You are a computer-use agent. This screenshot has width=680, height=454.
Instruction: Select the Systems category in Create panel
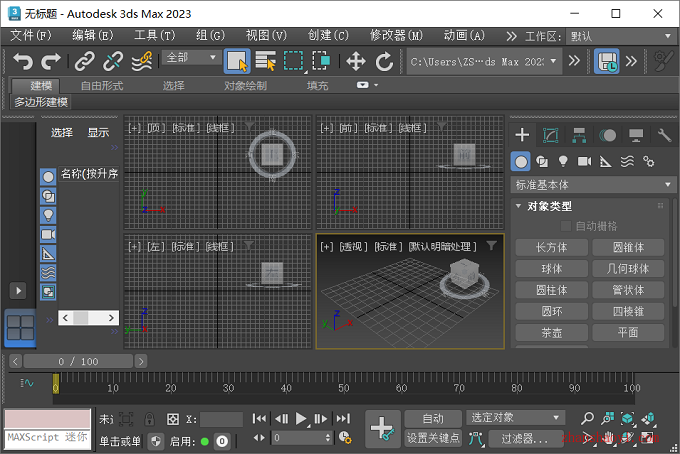(x=649, y=162)
